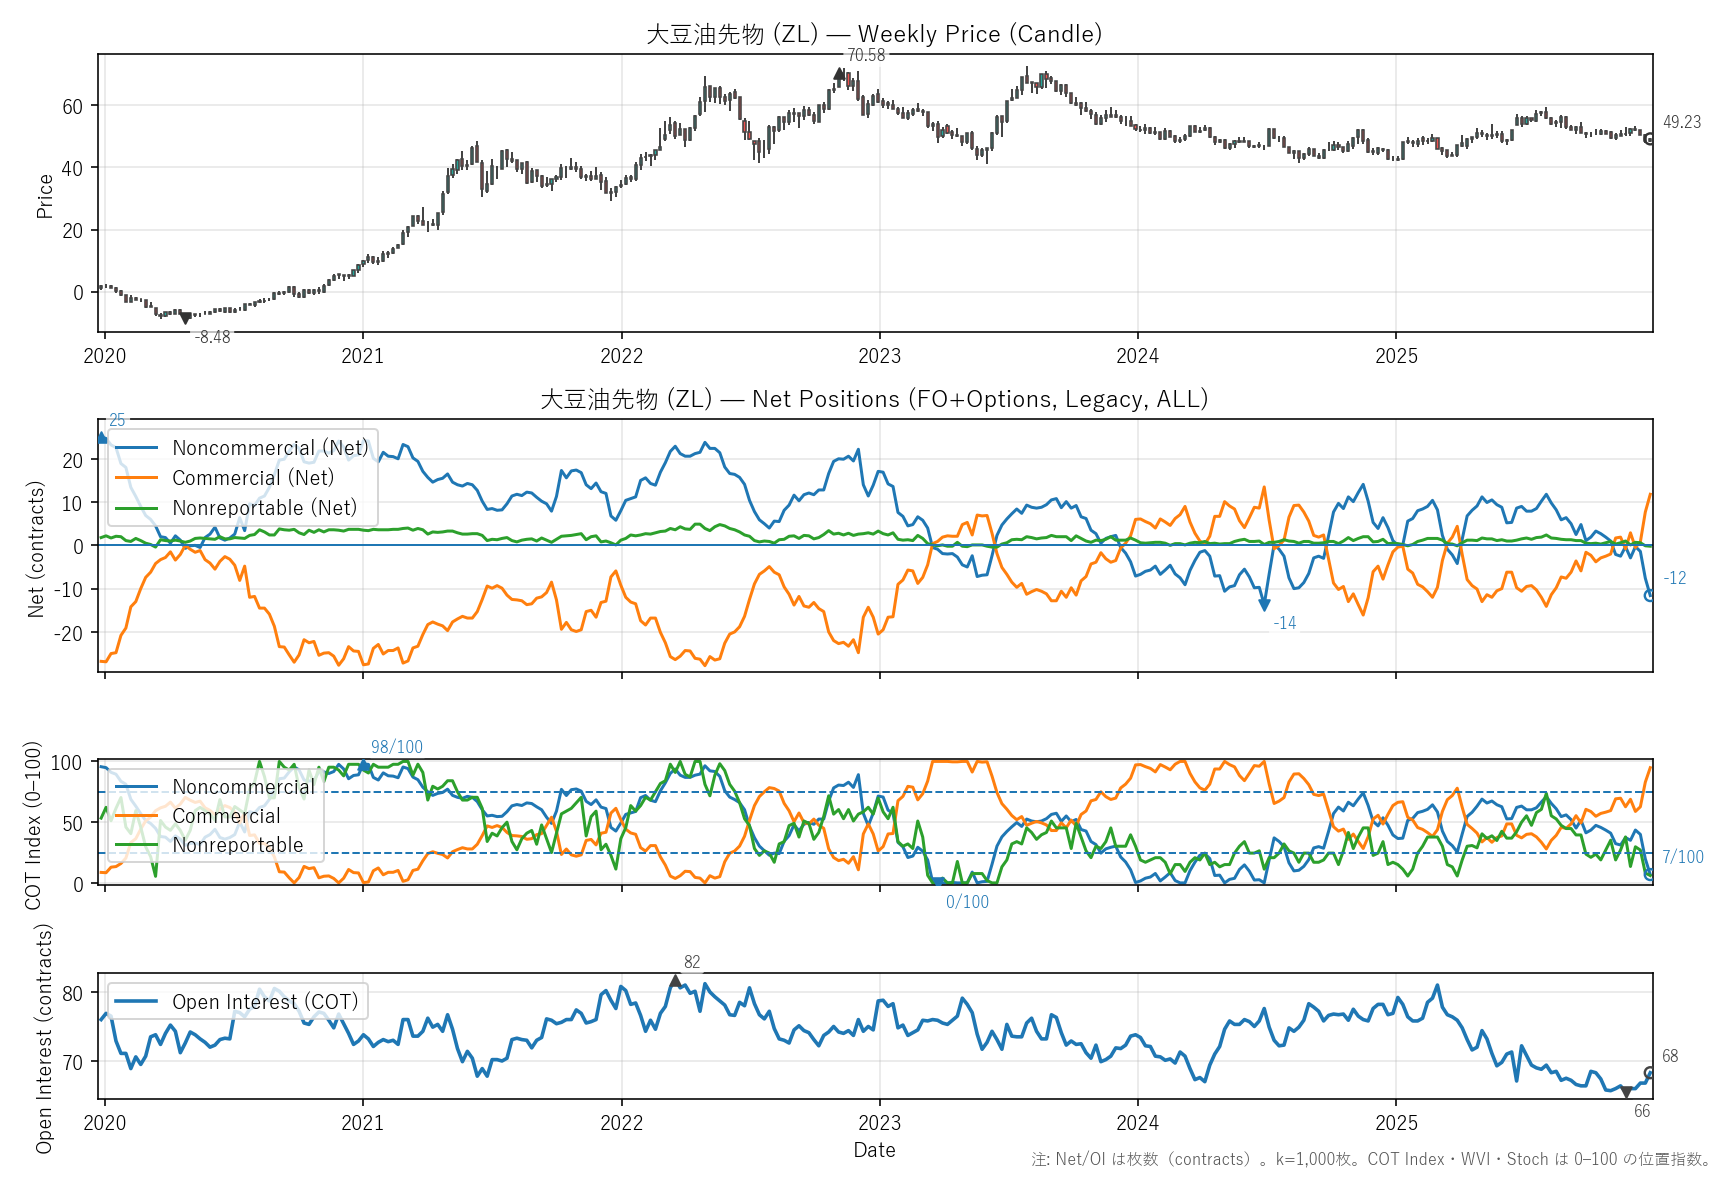Click the 98/100 COT Index annotation
This screenshot has width=1728, height=1180.
[x=396, y=747]
